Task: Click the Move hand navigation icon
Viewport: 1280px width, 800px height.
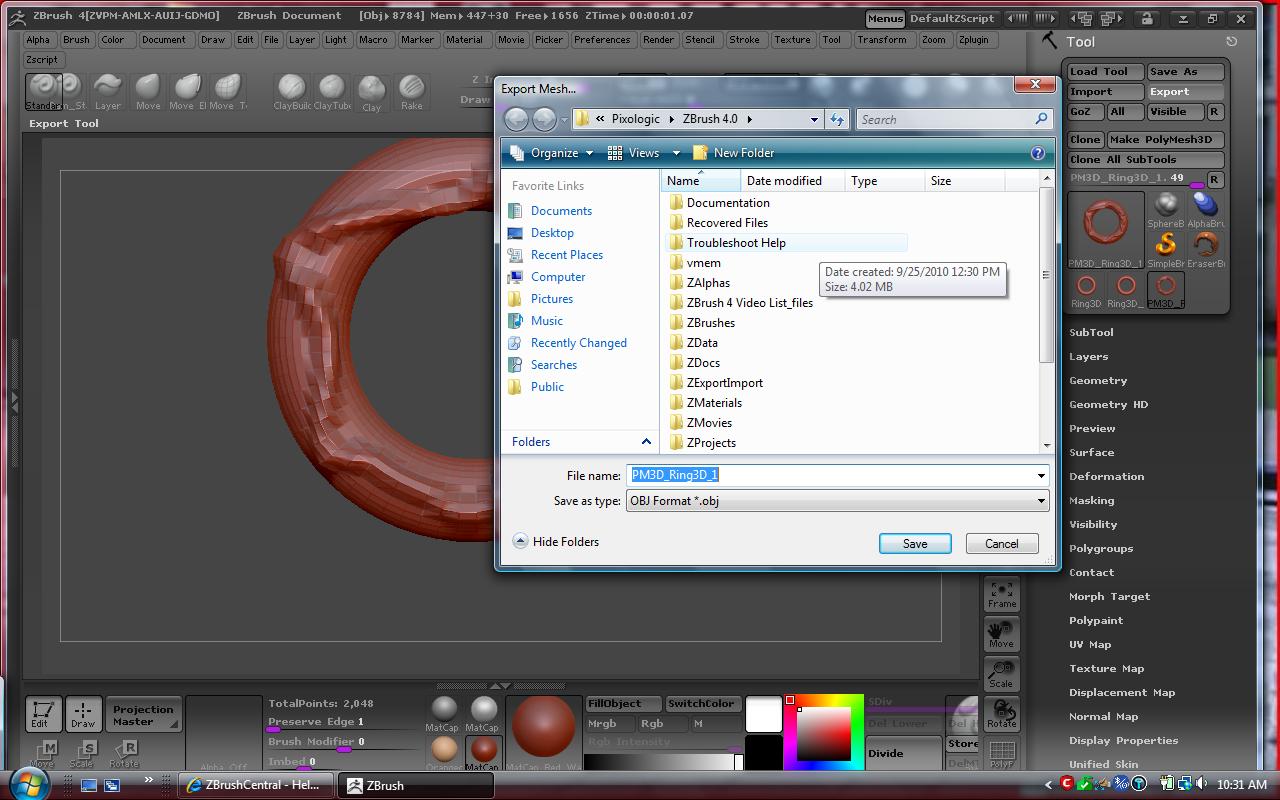Action: coord(1001,634)
